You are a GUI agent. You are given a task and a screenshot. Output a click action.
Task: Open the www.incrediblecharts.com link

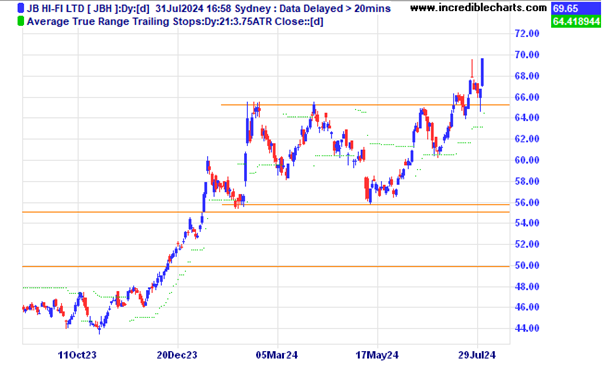478,8
